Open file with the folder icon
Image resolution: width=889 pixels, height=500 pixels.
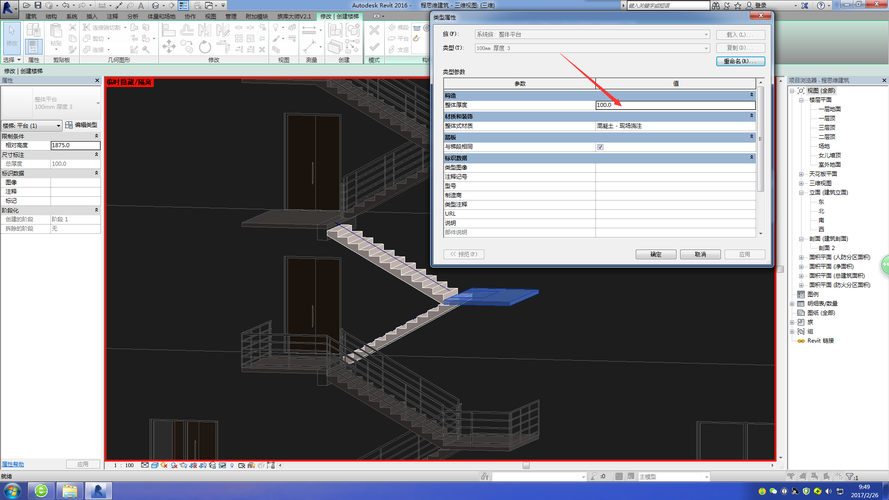[27, 5]
